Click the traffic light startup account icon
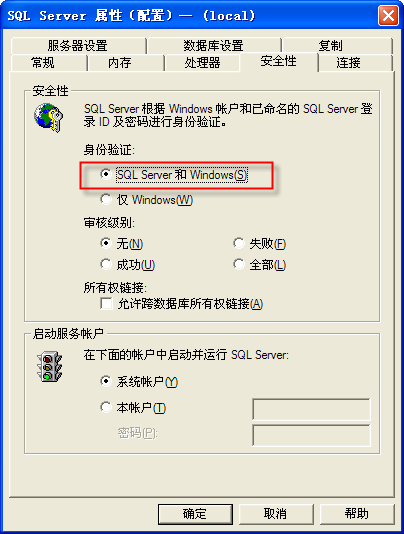The height and width of the screenshot is (534, 404). 49,367
